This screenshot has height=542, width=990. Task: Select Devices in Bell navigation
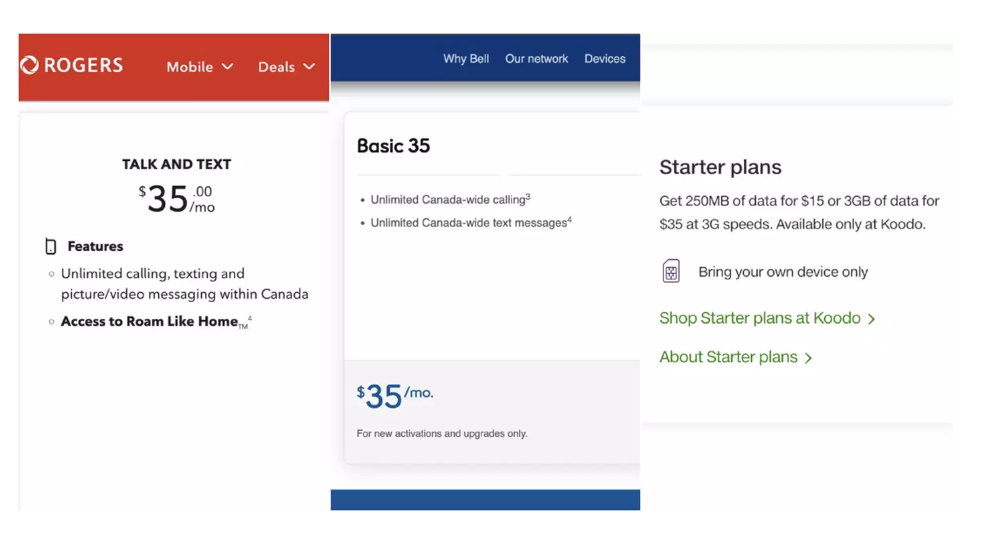pos(605,59)
